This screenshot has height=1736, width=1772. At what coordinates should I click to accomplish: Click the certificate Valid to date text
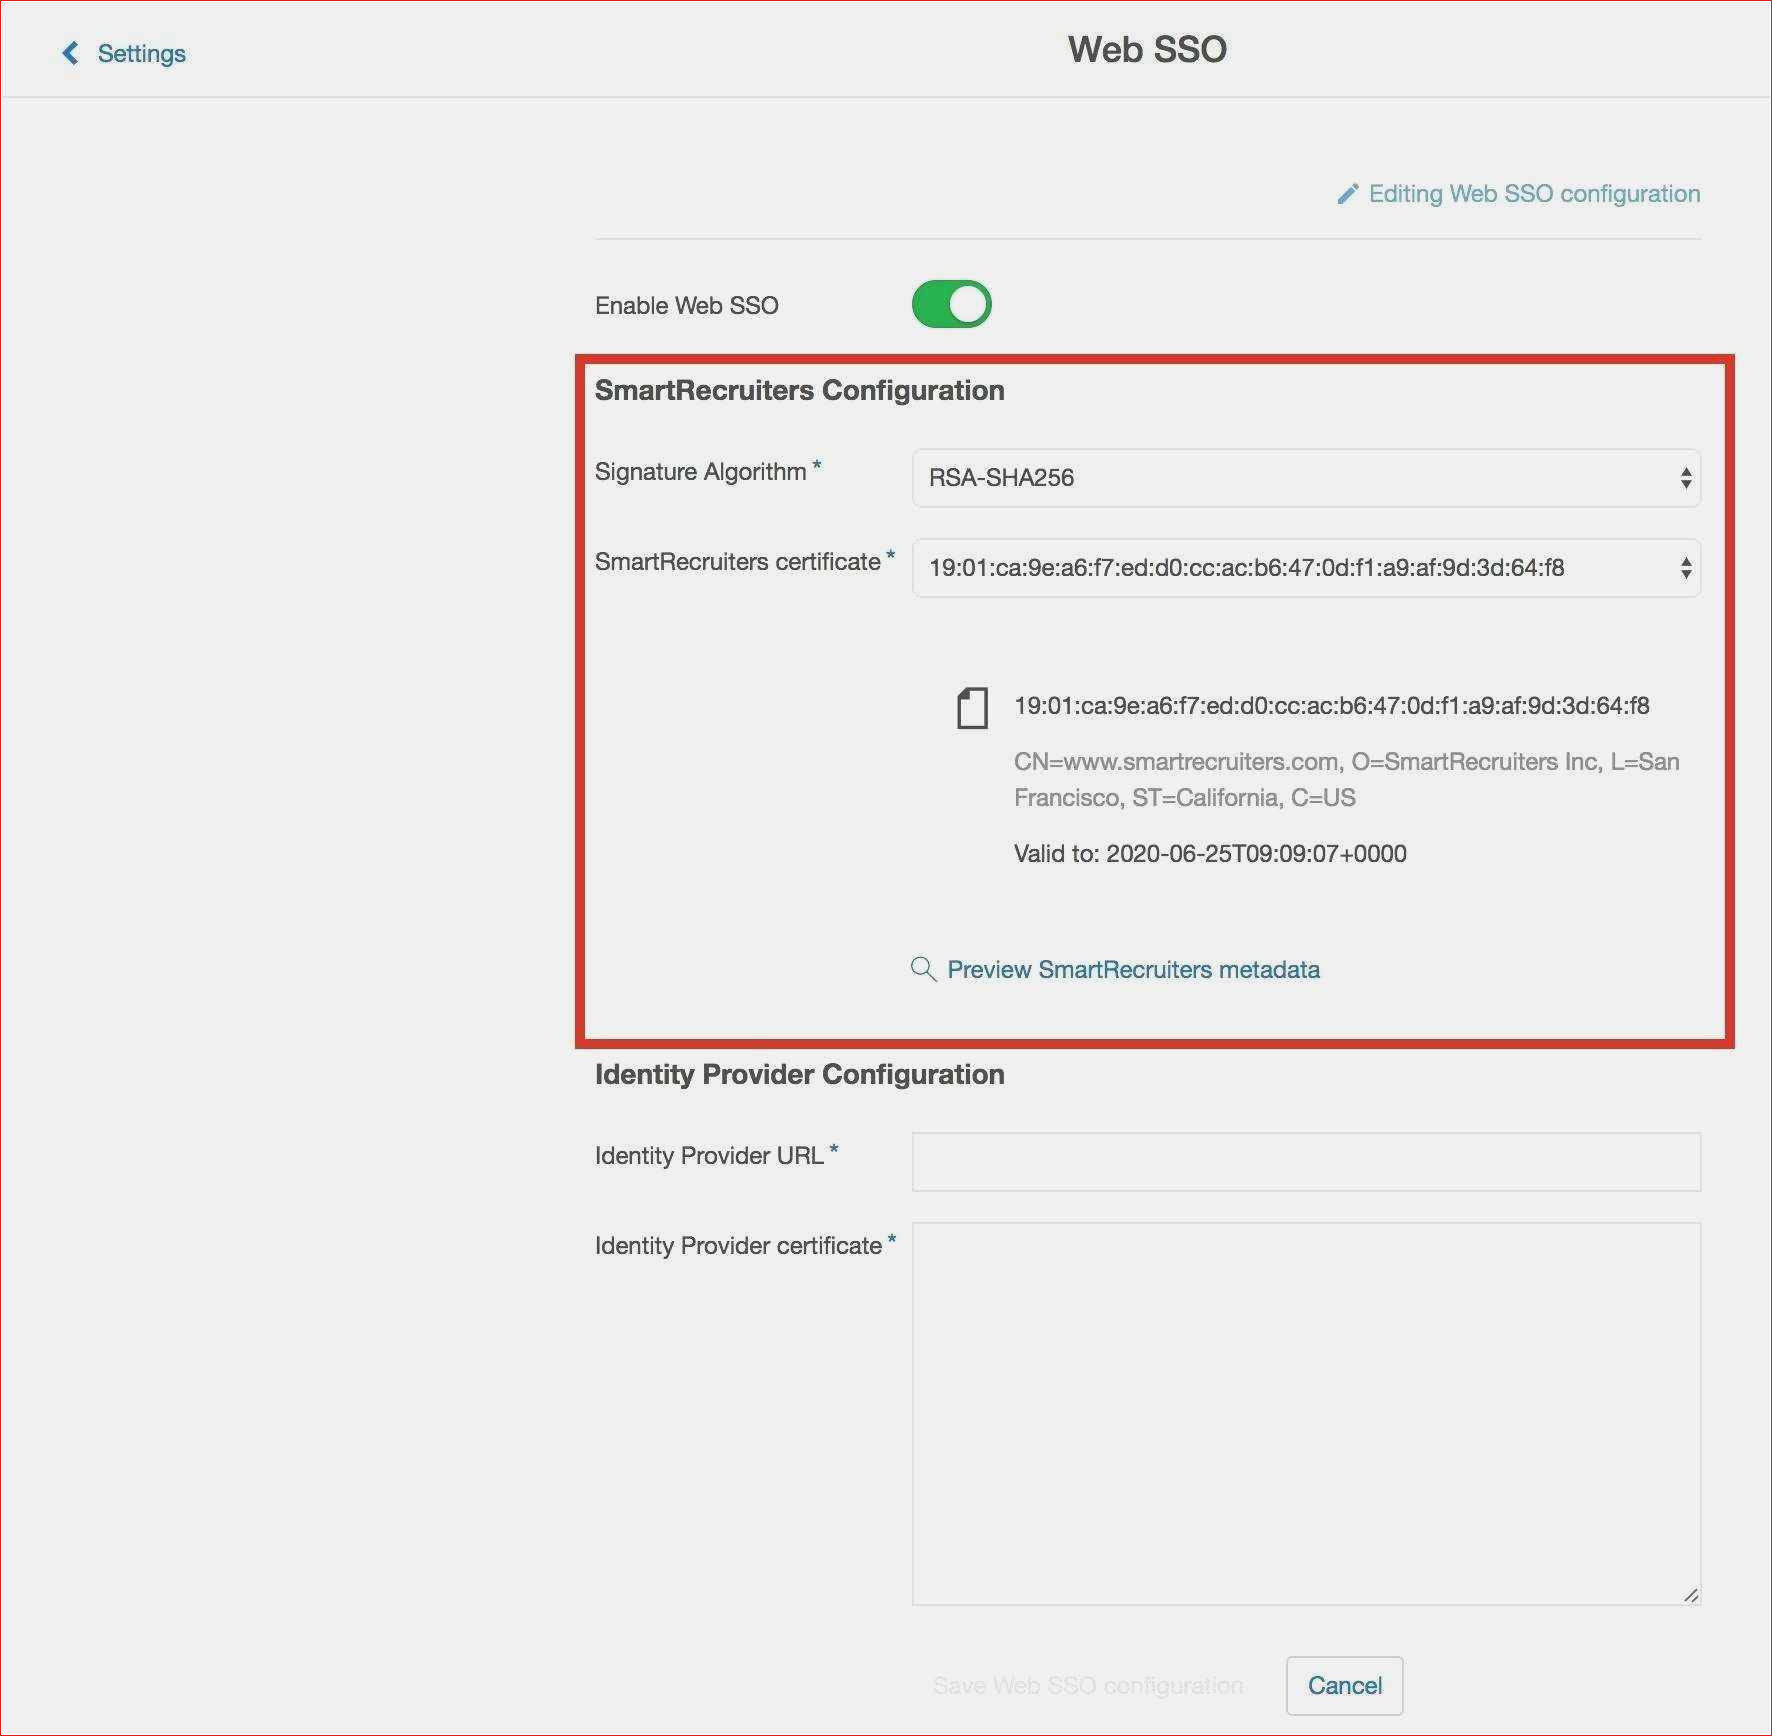point(1210,854)
